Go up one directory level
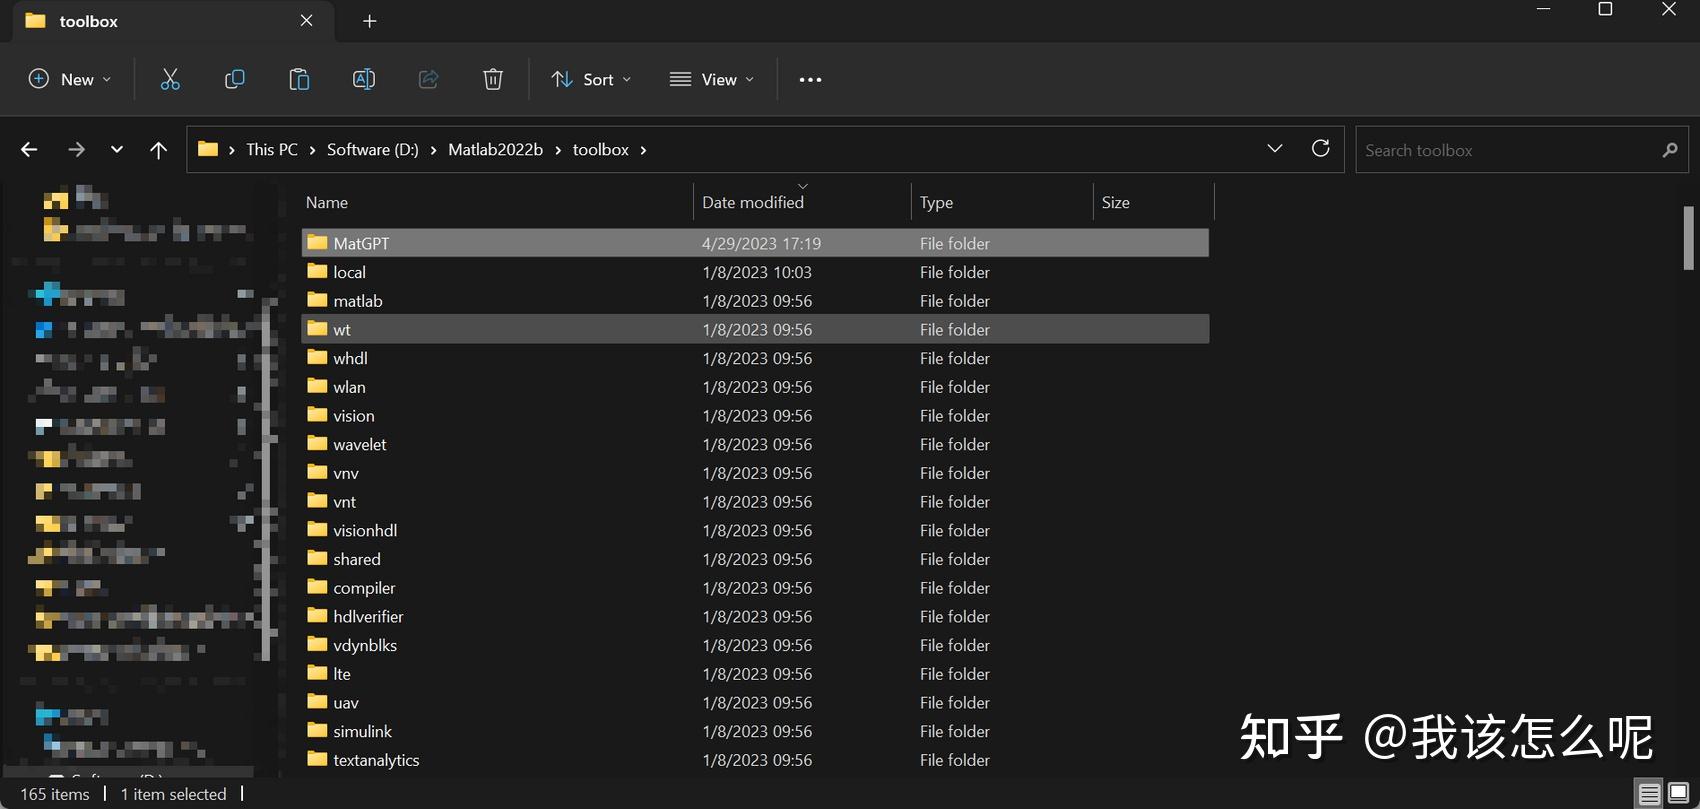This screenshot has height=809, width=1700. (x=158, y=150)
